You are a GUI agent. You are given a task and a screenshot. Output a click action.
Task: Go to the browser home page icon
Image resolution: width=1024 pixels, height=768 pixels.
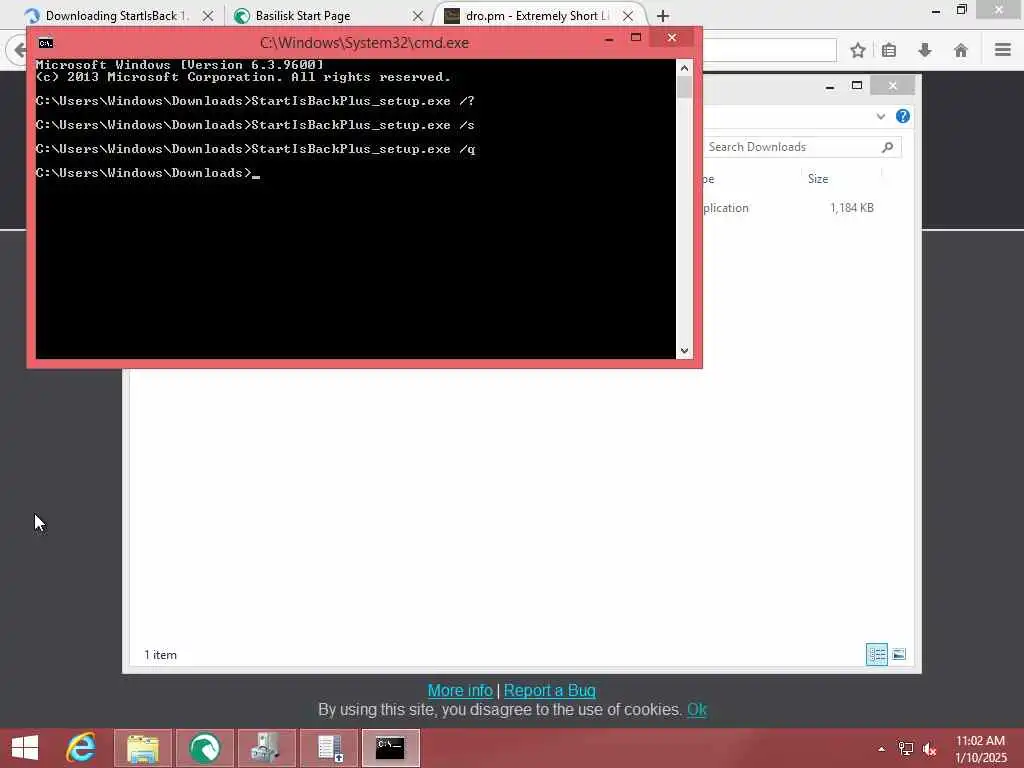click(961, 50)
